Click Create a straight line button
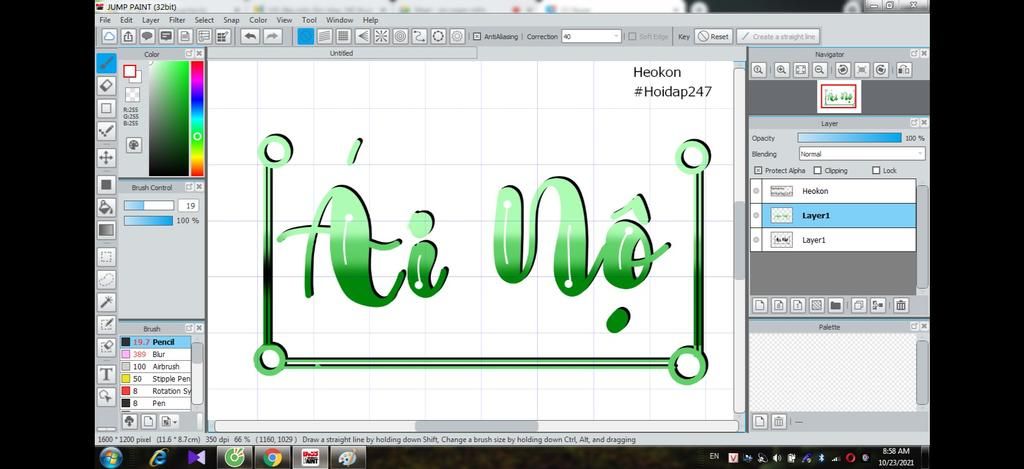The height and width of the screenshot is (469, 1024). click(778, 37)
